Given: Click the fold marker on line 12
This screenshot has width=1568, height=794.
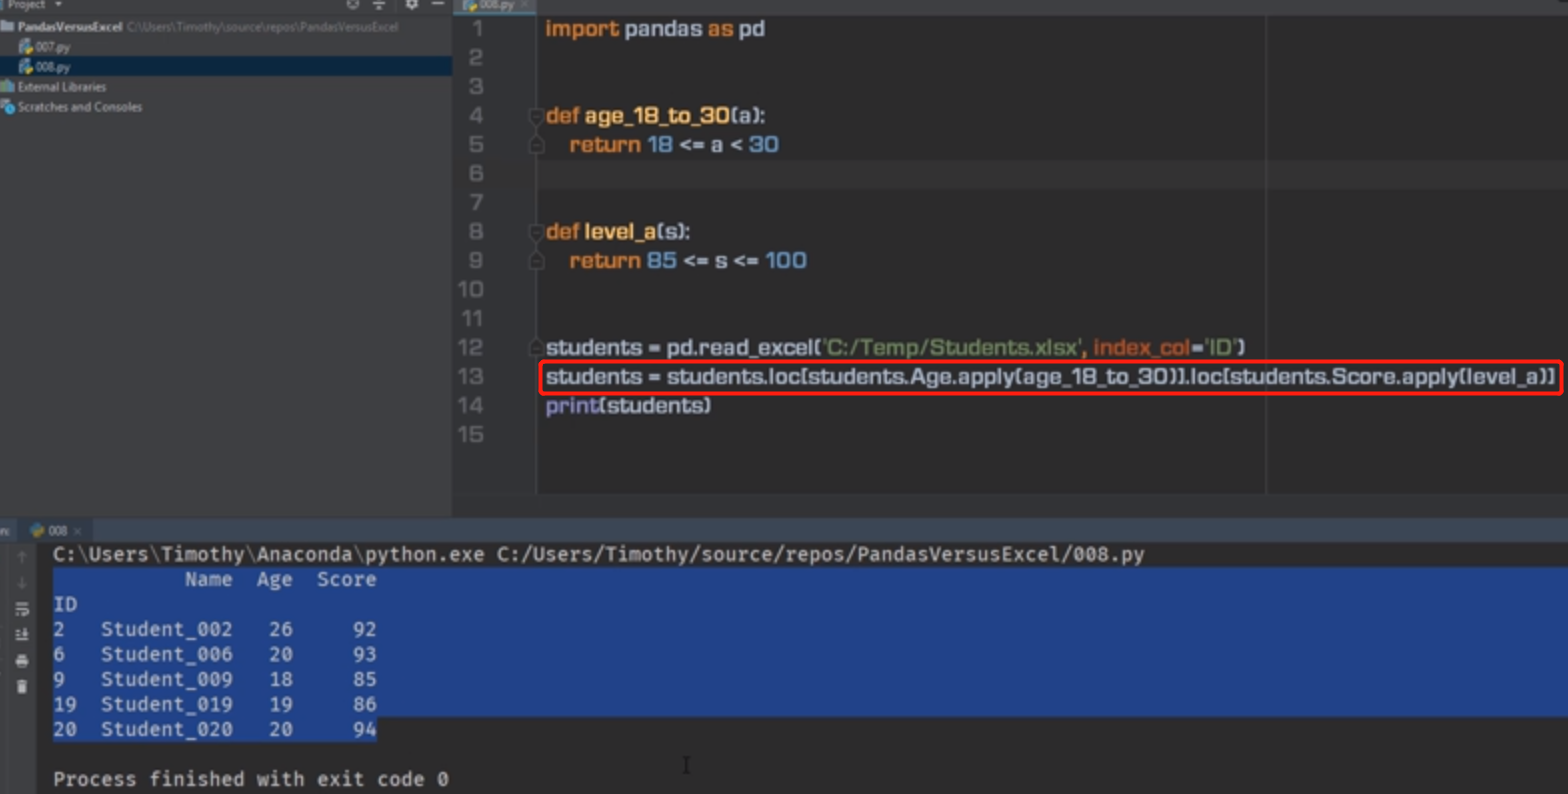Looking at the screenshot, I should tap(536, 348).
